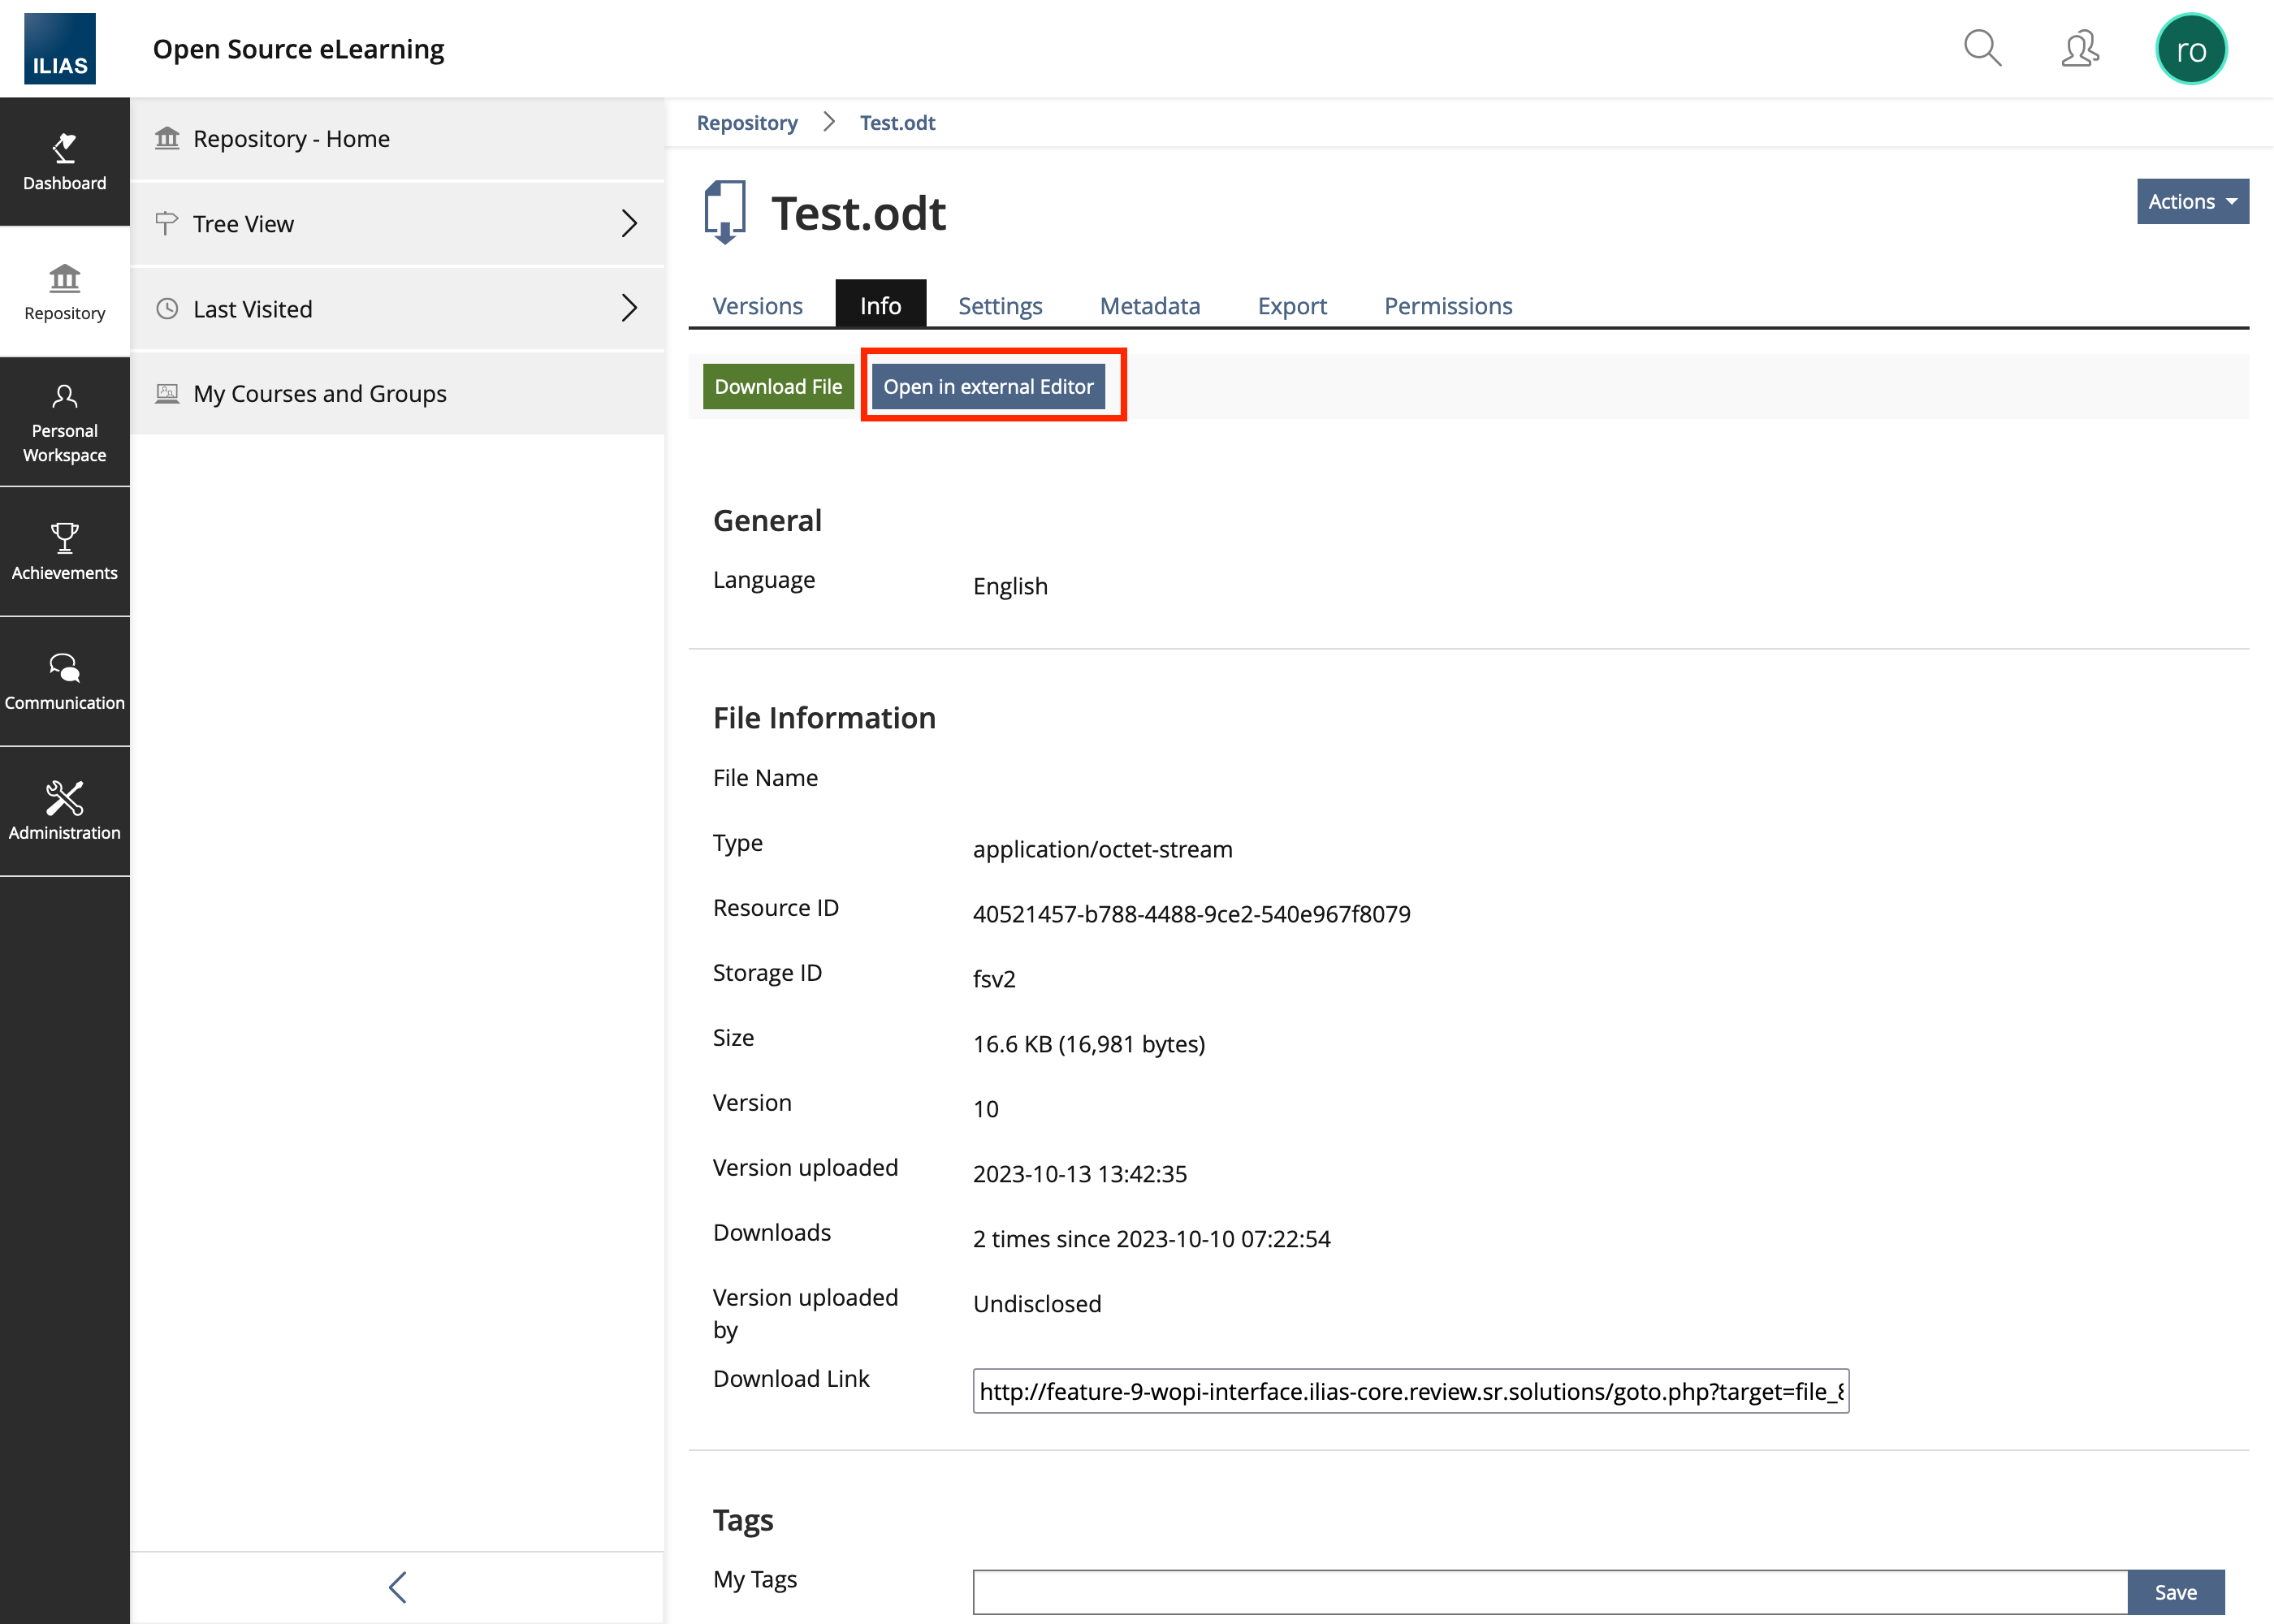Click Open in external Editor
Viewport: 2274px width, 1624px height.
(x=987, y=387)
